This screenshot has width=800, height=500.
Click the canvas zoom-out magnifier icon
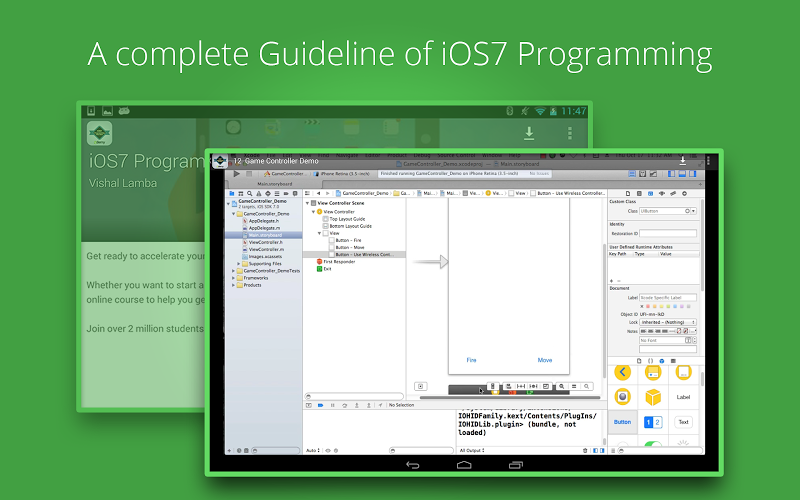(561, 386)
